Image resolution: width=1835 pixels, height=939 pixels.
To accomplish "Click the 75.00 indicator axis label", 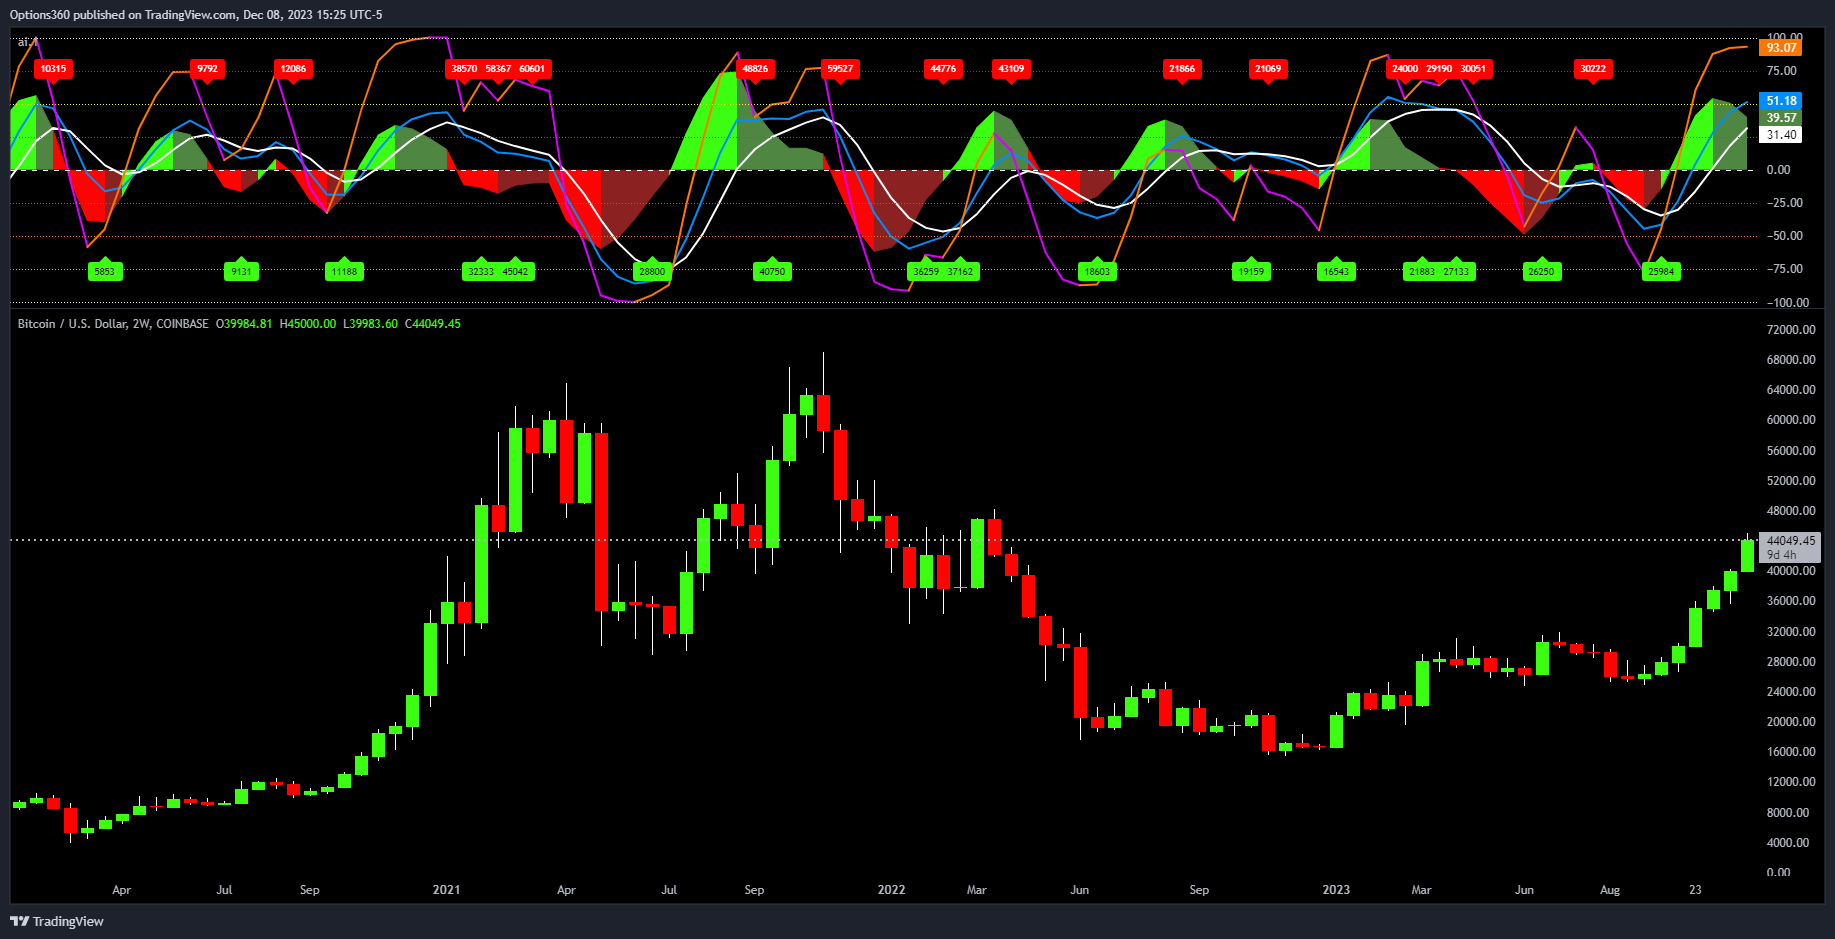I will pyautogui.click(x=1782, y=71).
